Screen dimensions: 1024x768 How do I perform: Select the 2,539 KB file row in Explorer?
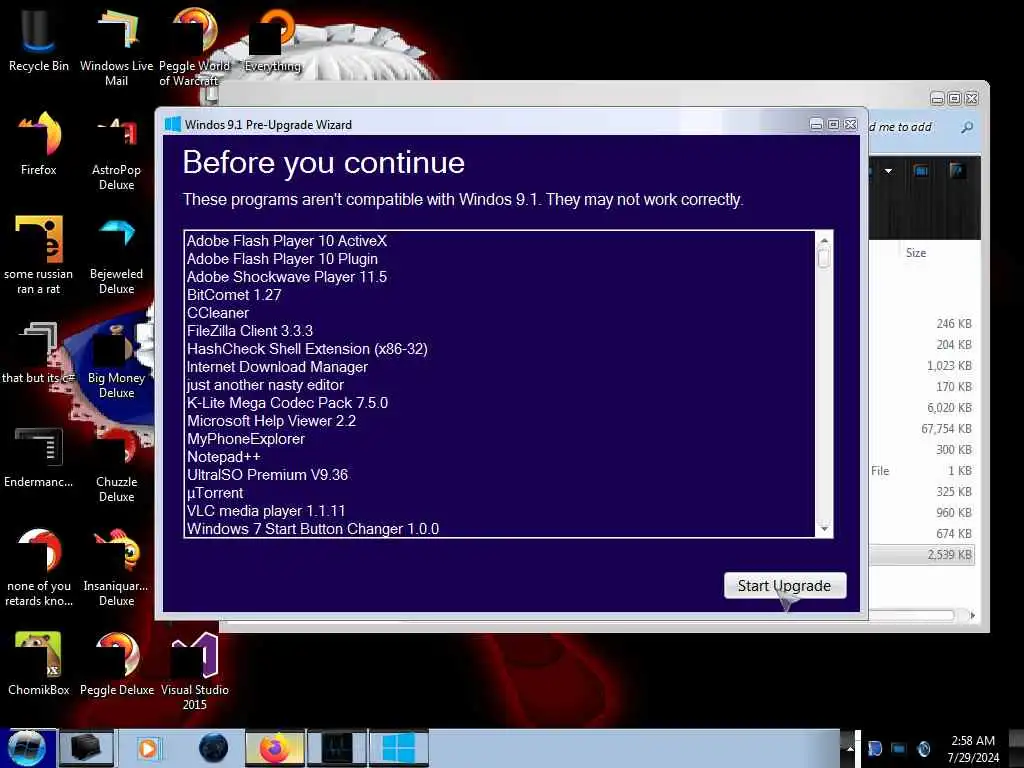pyautogui.click(x=922, y=554)
